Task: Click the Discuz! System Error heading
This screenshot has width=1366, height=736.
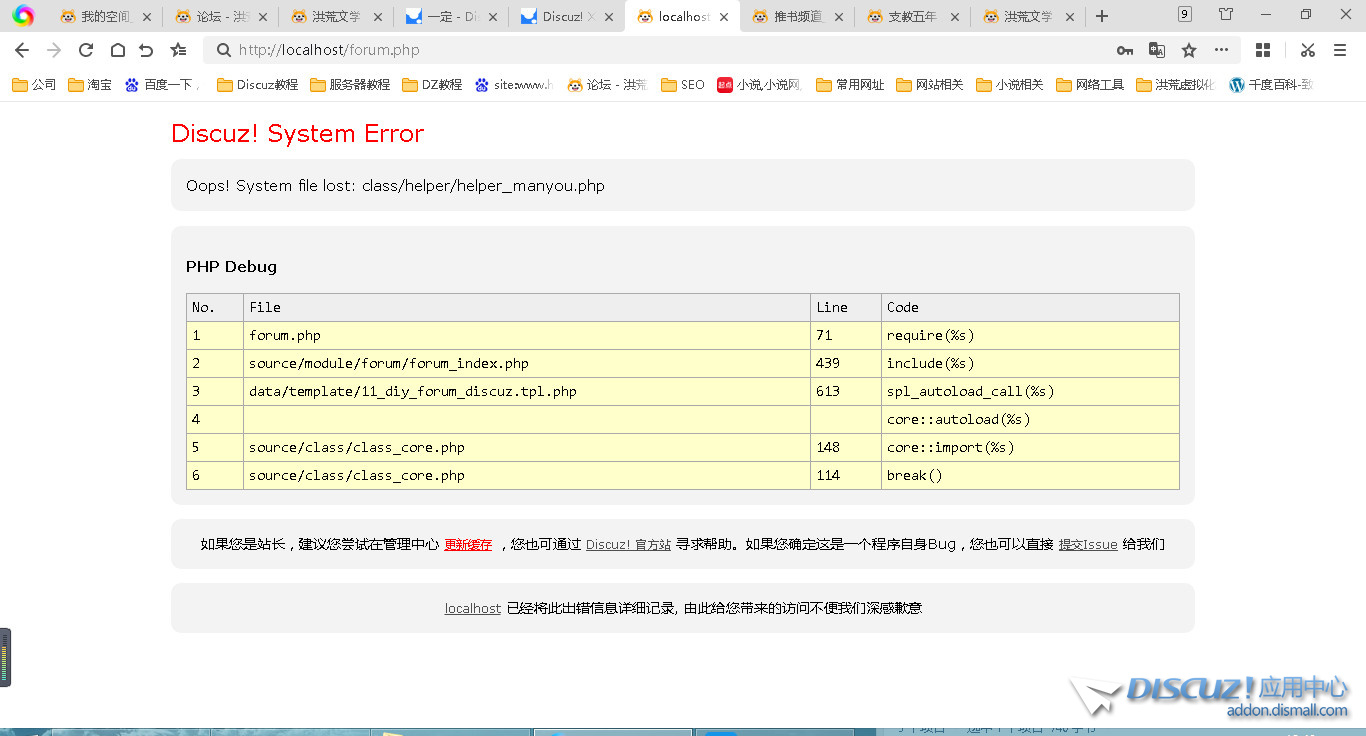Action: coord(298,134)
